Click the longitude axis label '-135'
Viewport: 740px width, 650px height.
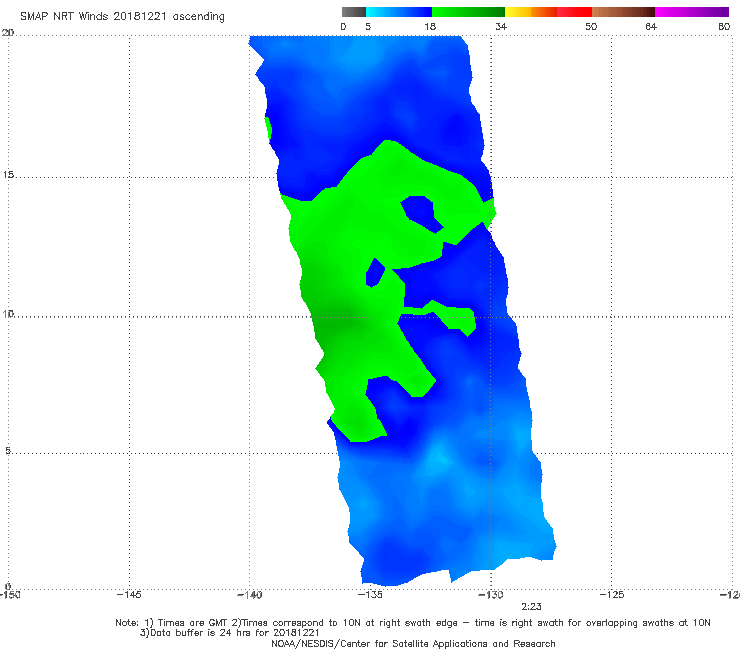tap(370, 595)
